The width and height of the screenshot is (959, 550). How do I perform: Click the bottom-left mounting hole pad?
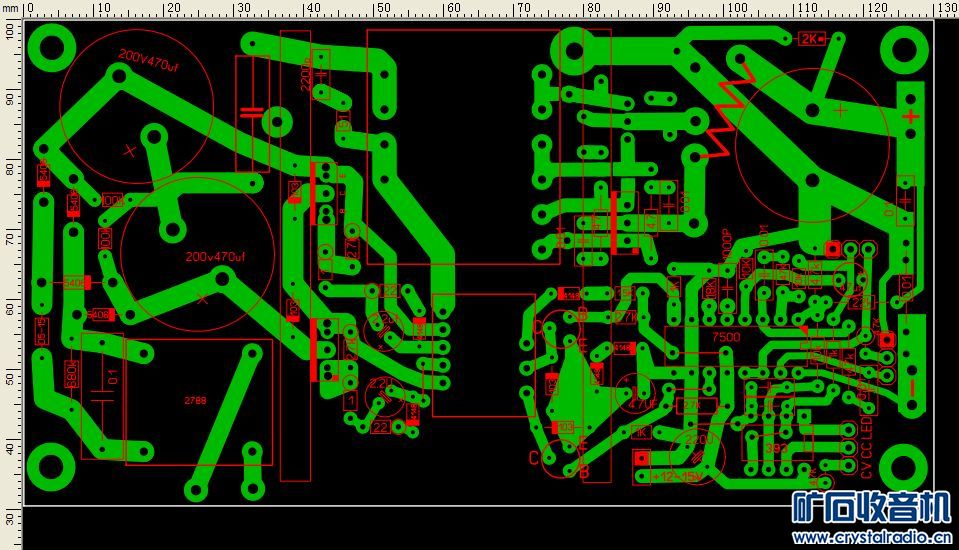pos(51,467)
